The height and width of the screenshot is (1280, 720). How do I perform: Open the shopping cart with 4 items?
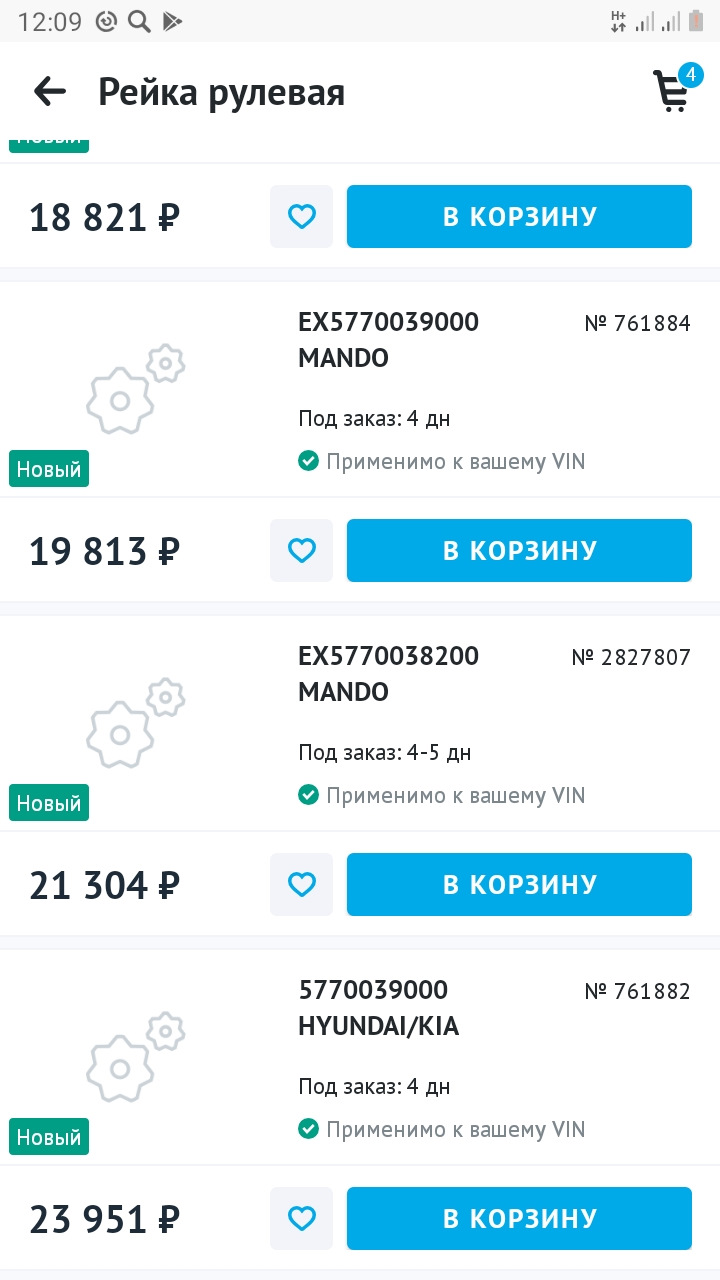(672, 92)
